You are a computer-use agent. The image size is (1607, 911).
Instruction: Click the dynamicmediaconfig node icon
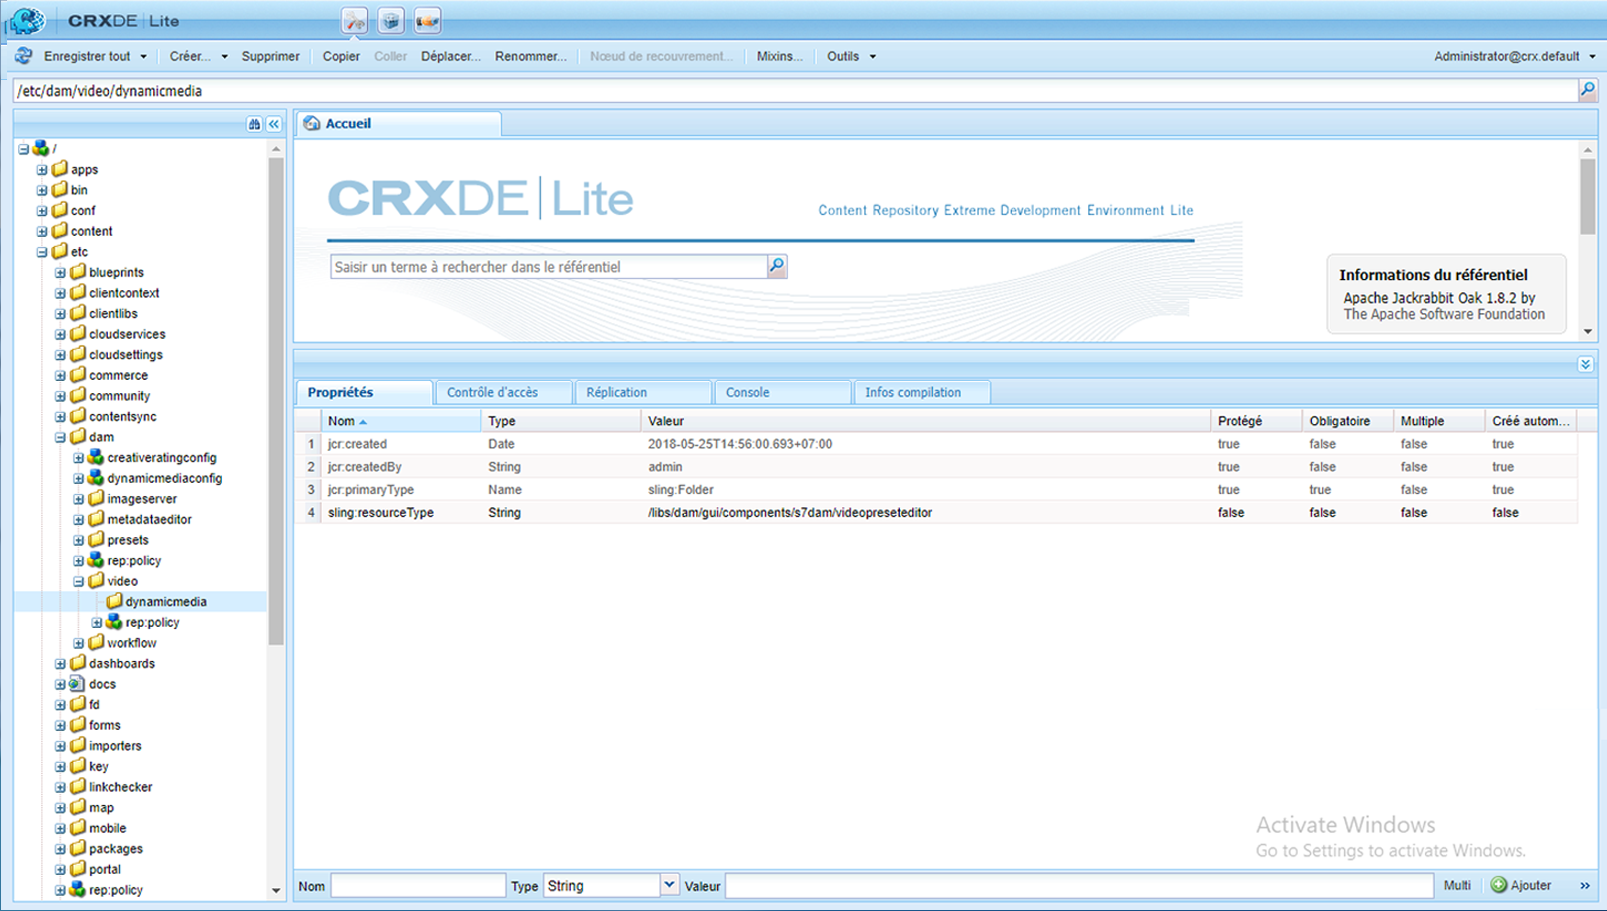[96, 478]
